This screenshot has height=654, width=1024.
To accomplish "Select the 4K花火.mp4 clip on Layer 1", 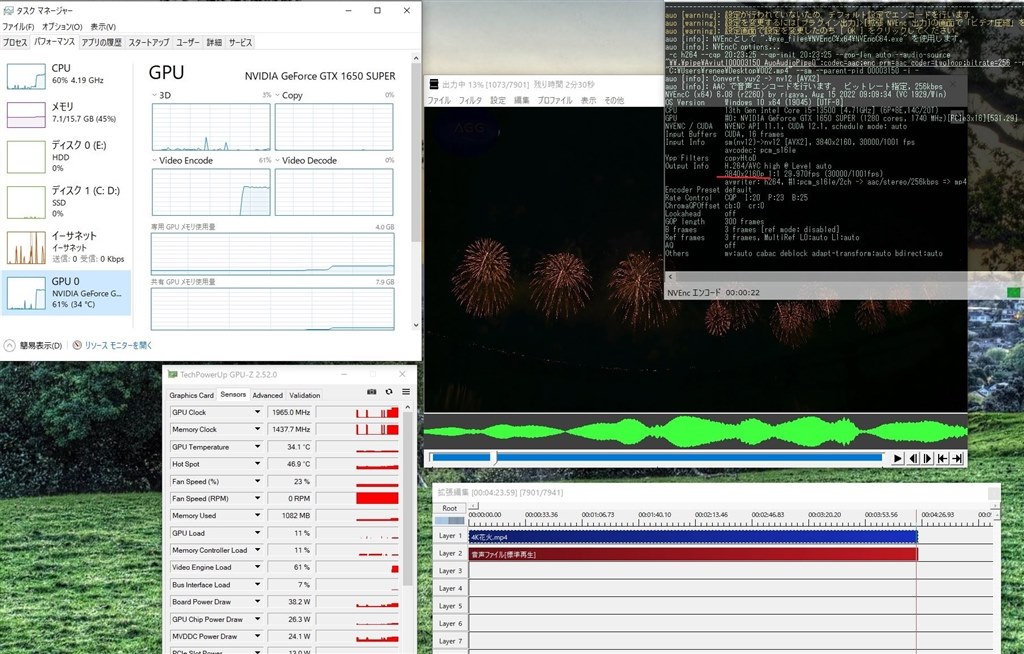I will pos(690,536).
